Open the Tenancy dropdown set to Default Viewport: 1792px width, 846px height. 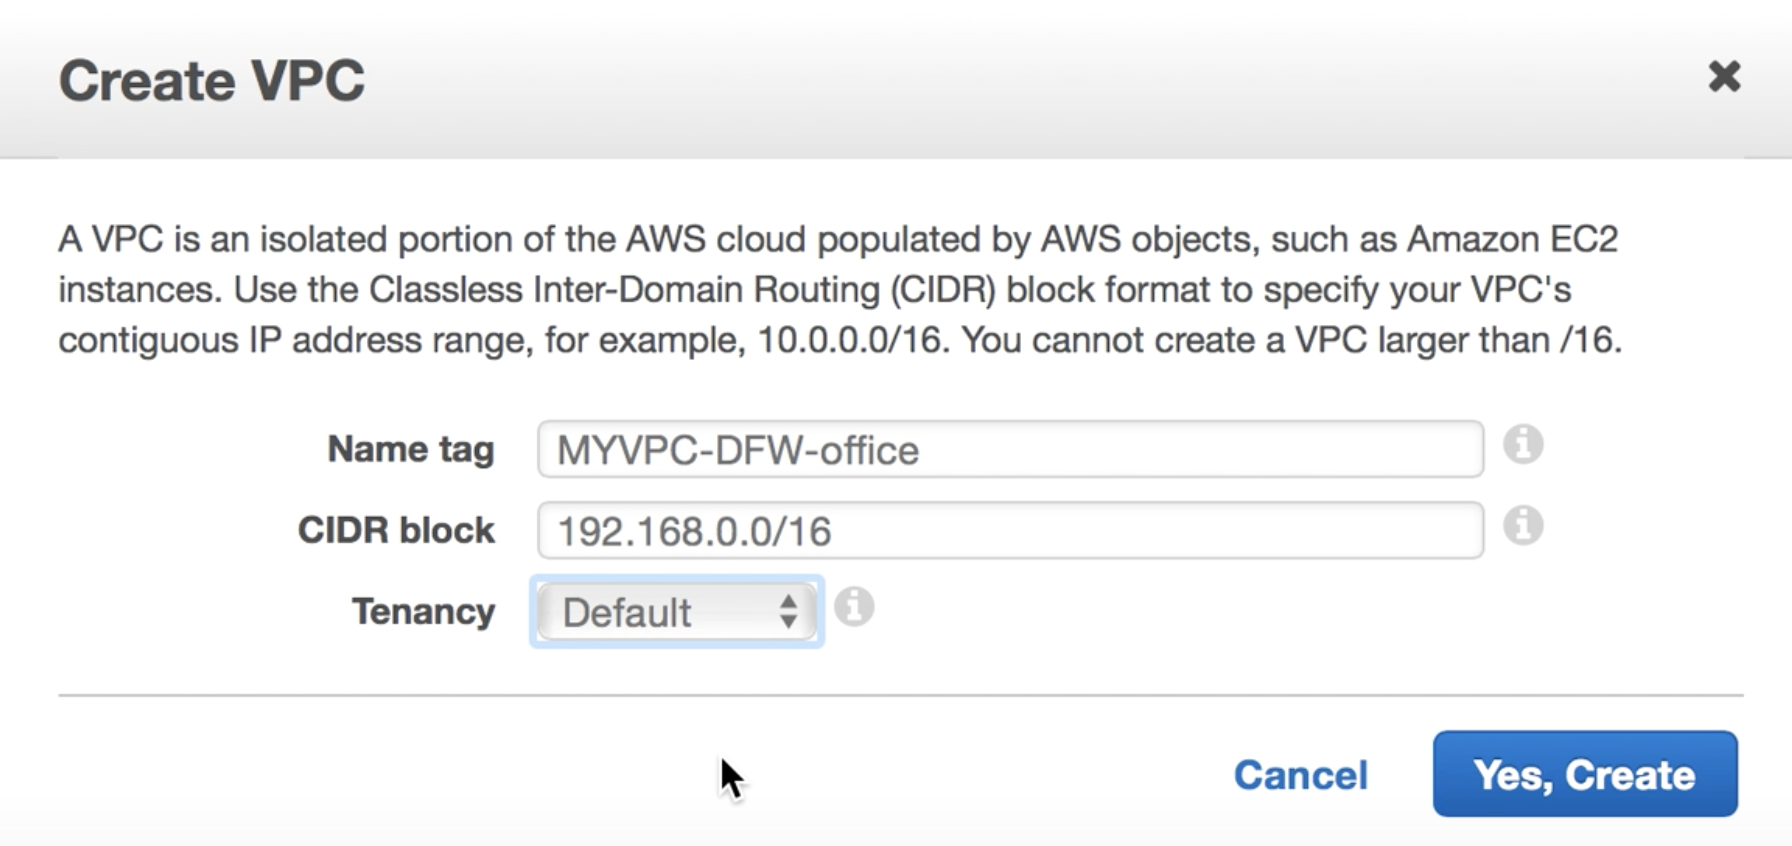tap(677, 612)
